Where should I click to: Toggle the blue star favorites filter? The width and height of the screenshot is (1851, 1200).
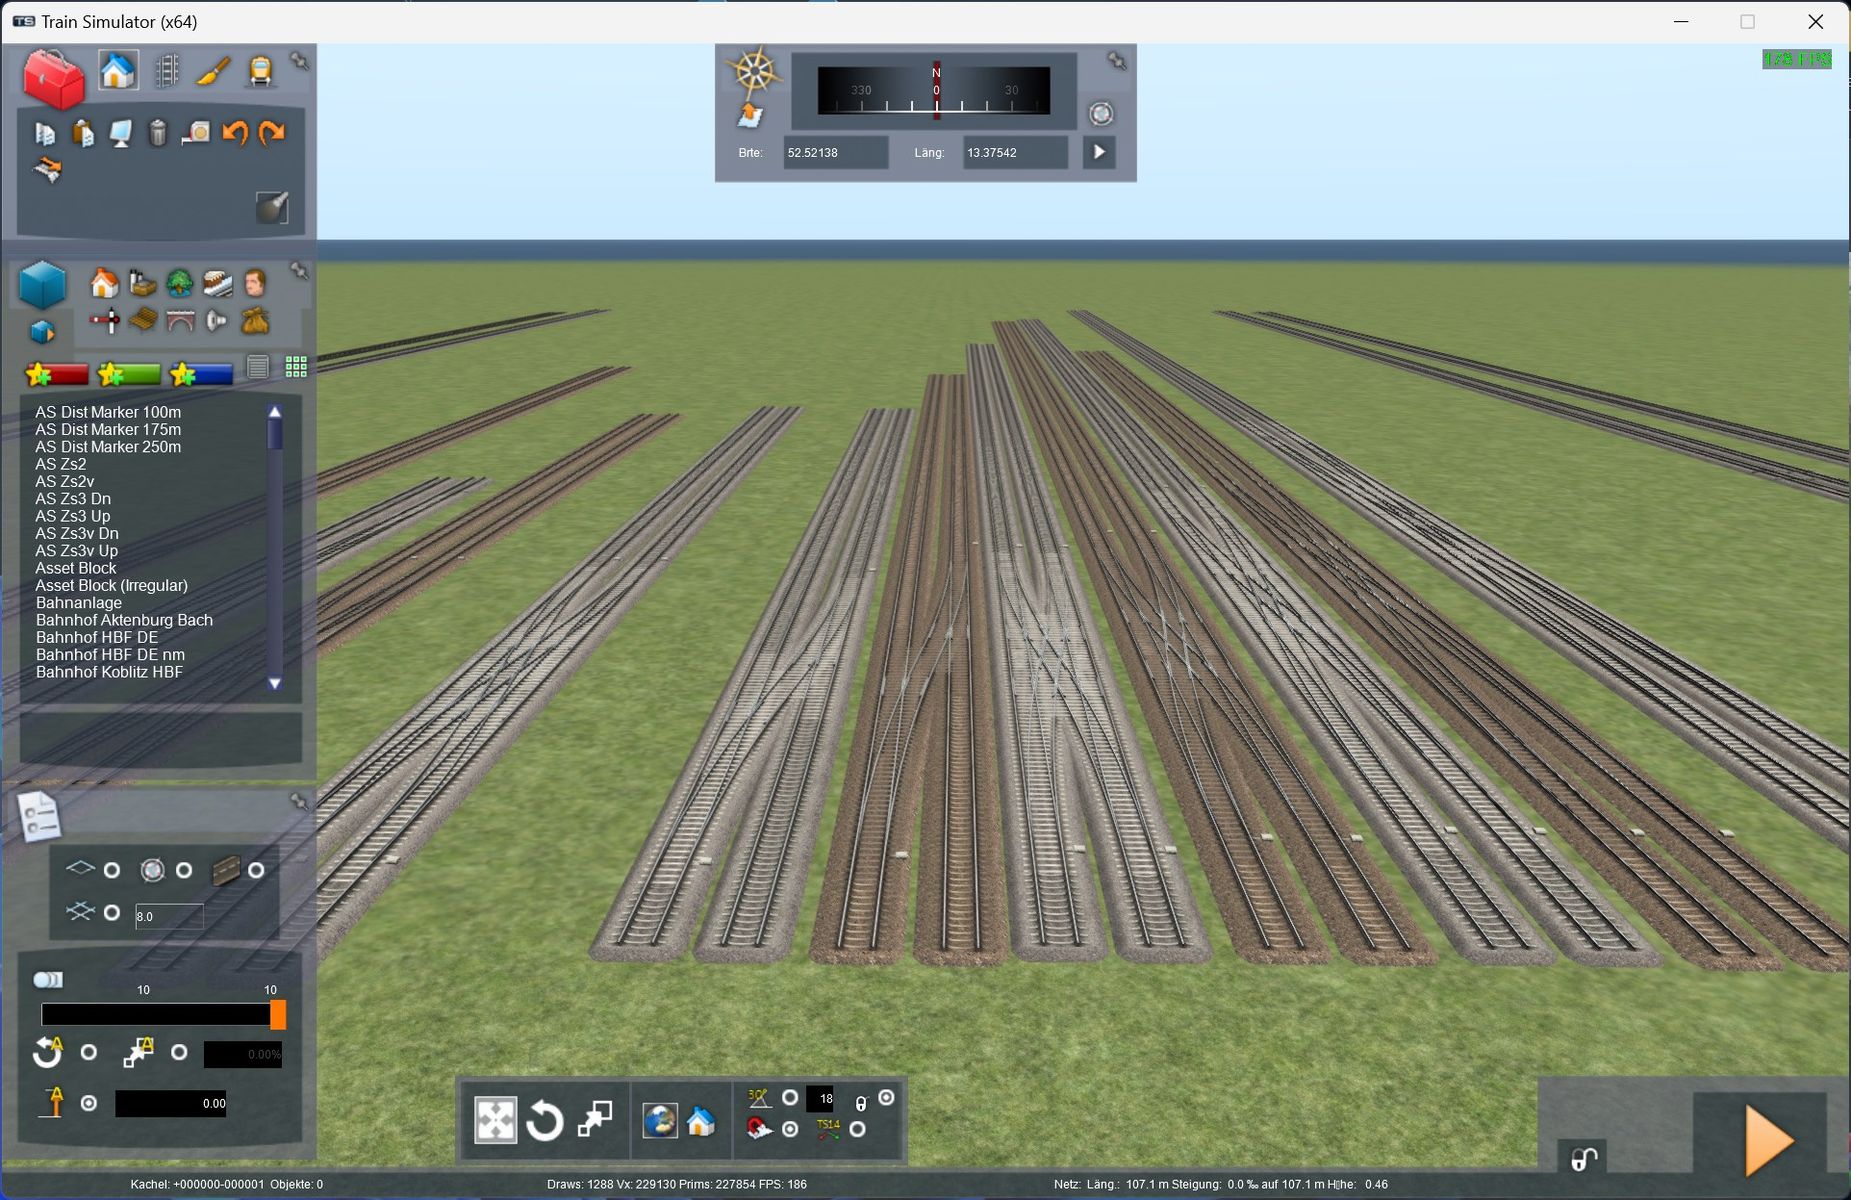click(x=201, y=374)
